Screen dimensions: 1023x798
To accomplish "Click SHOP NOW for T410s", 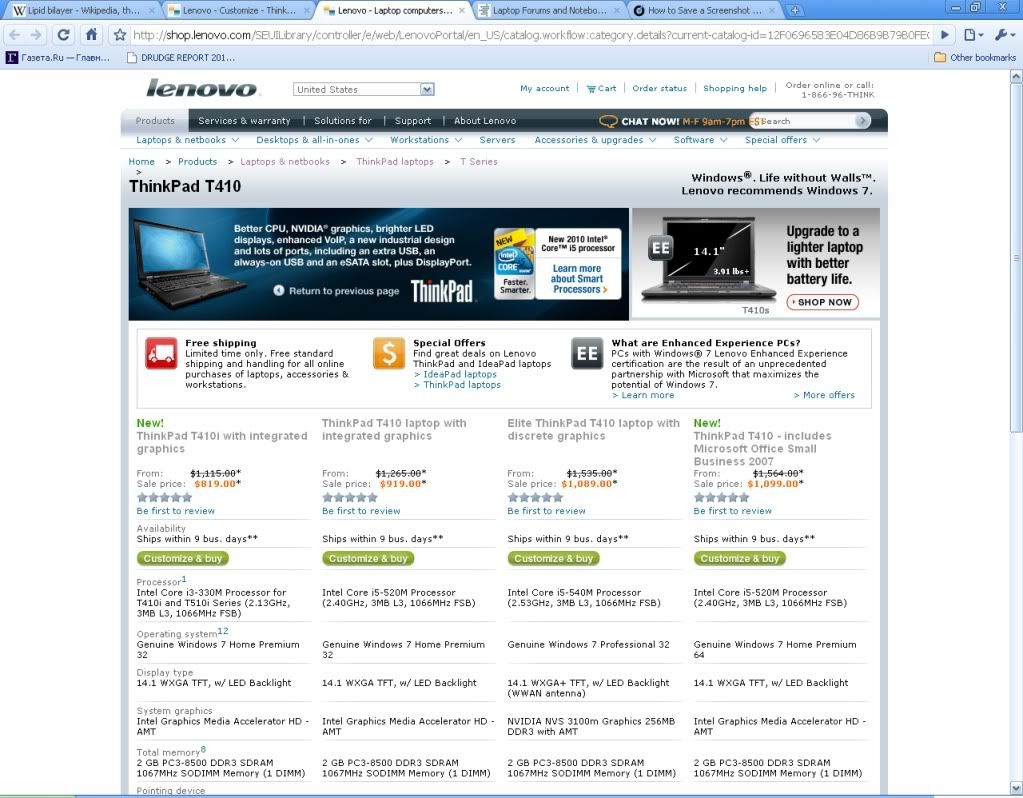I will [823, 302].
